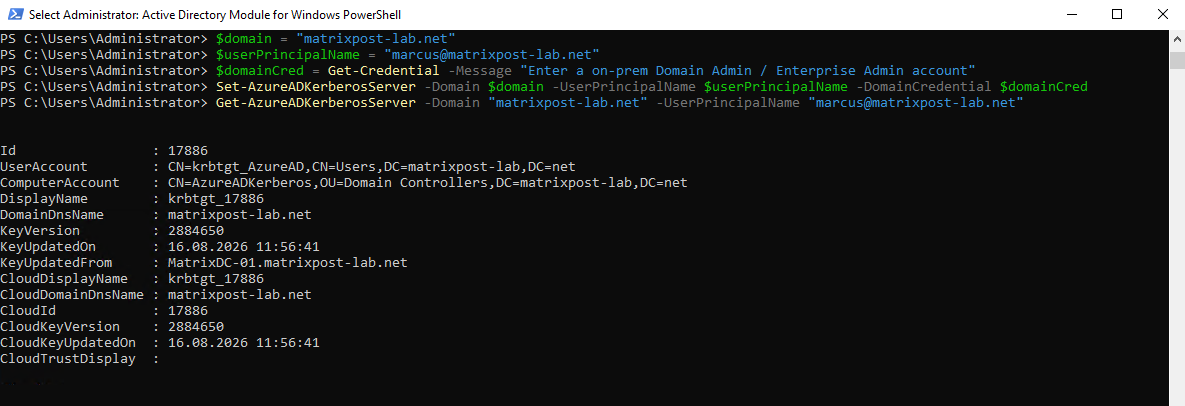Click the DomainDnsName label
Screen dimensions: 1185x406
pos(52,215)
